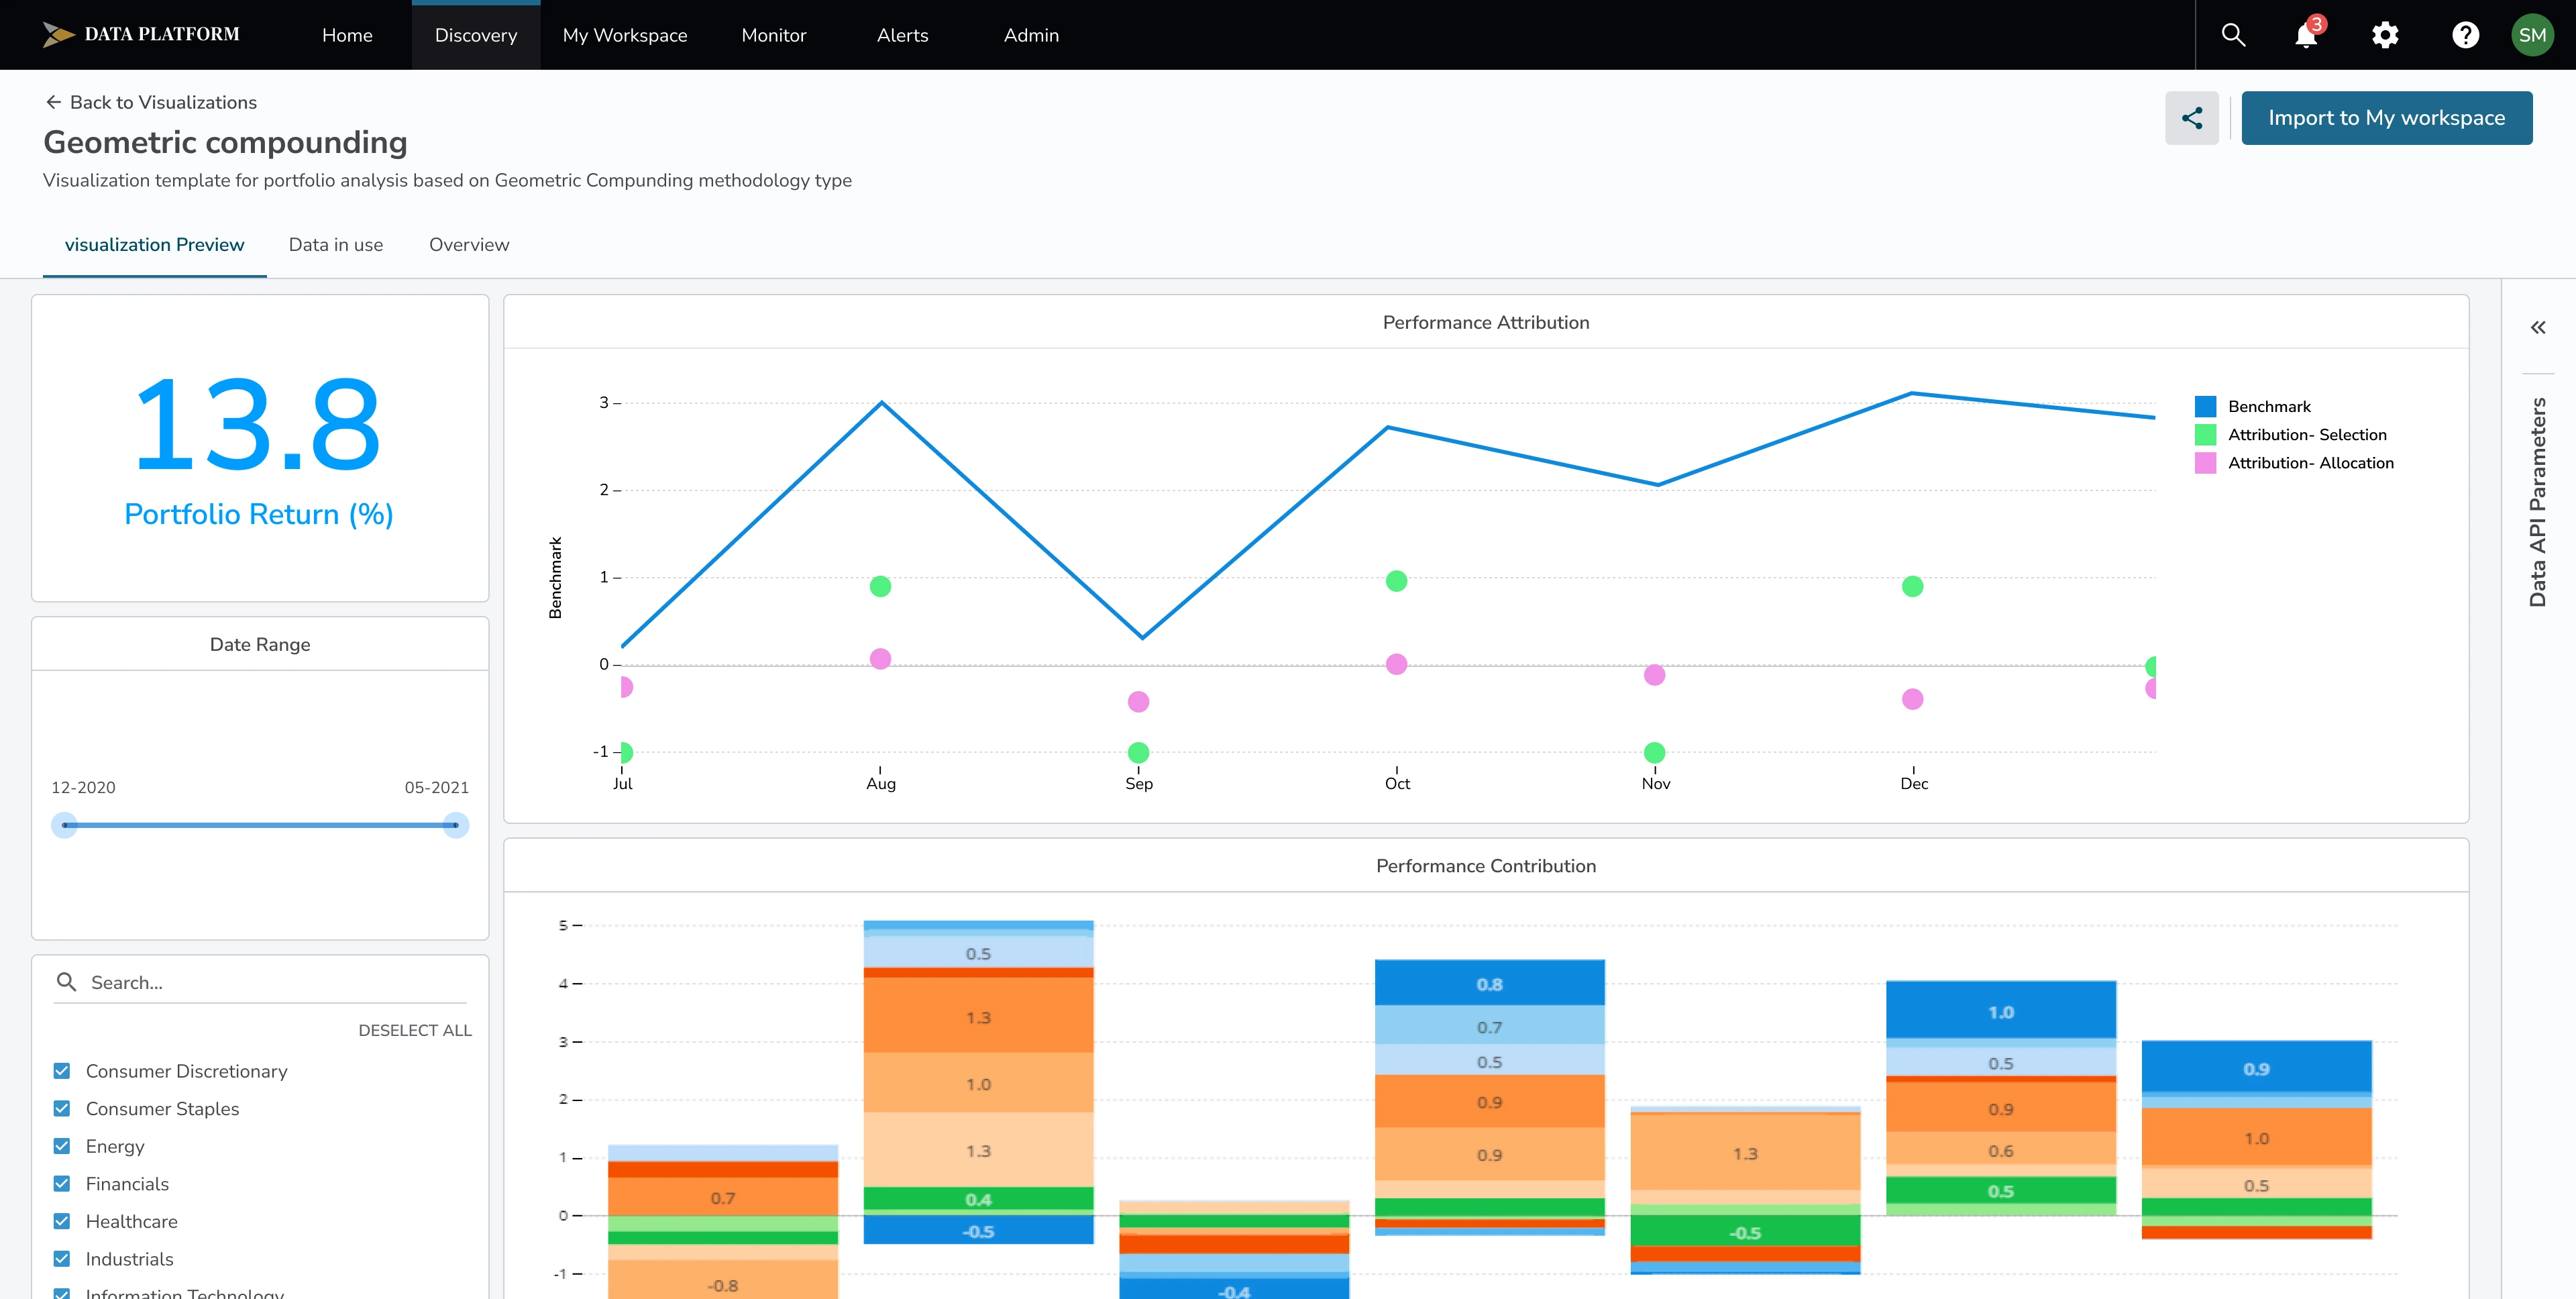Toggle the Energy checkbox
The width and height of the screenshot is (2576, 1299).
(62, 1146)
